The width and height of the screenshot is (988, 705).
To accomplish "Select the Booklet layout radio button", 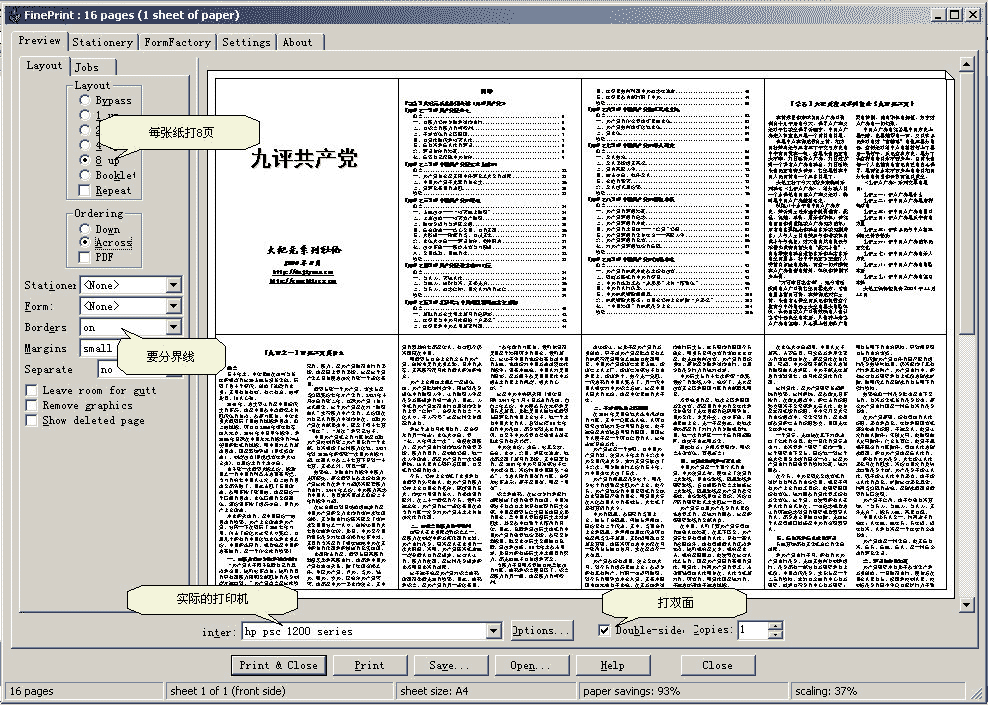I will (x=85, y=175).
